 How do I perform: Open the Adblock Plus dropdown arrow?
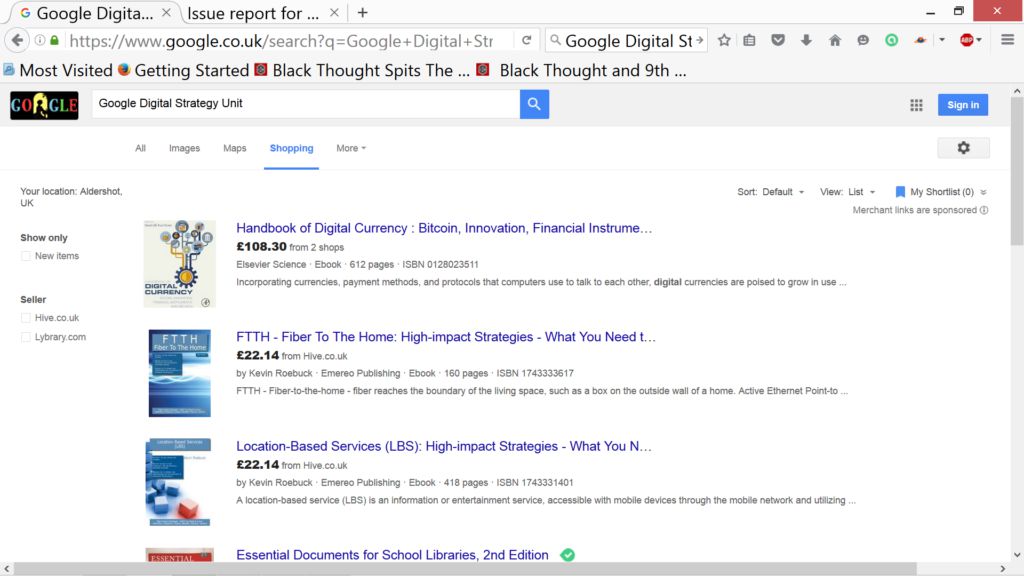coord(979,40)
